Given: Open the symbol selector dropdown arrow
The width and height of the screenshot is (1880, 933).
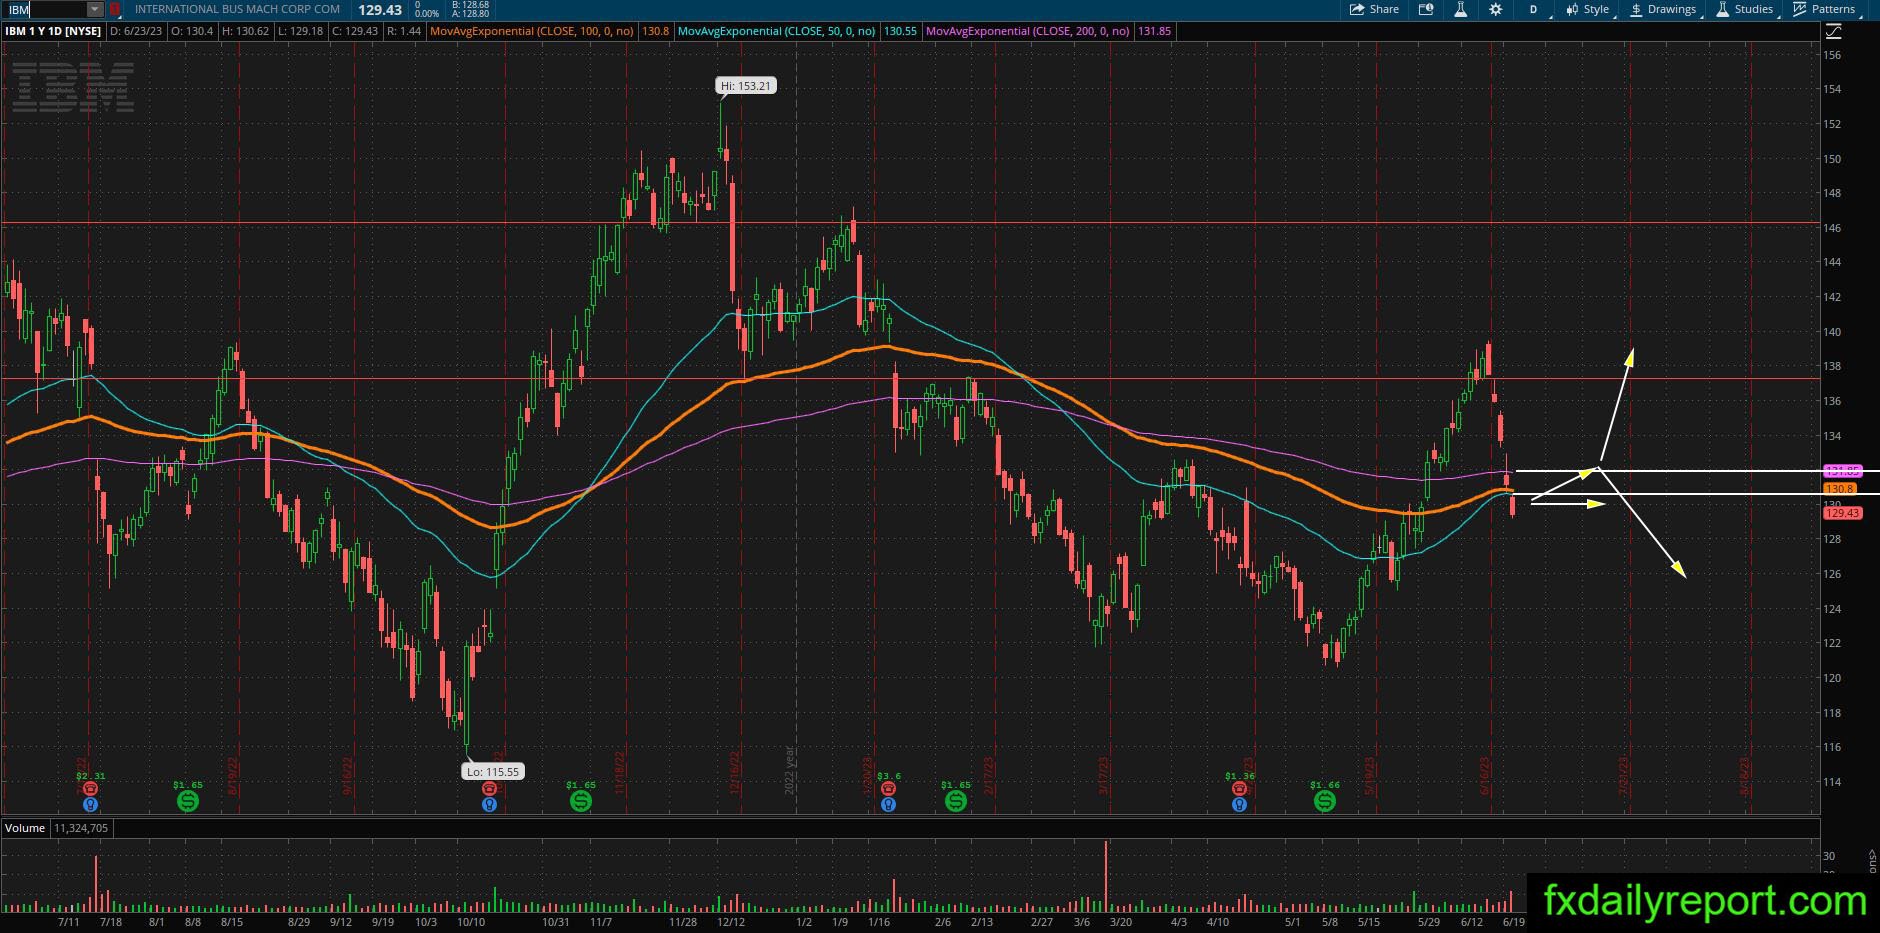Looking at the screenshot, I should 94,9.
